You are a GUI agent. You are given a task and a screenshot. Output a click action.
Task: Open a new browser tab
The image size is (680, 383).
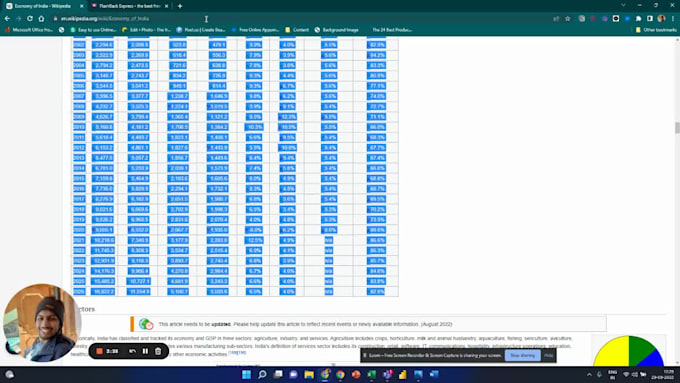(180, 6)
